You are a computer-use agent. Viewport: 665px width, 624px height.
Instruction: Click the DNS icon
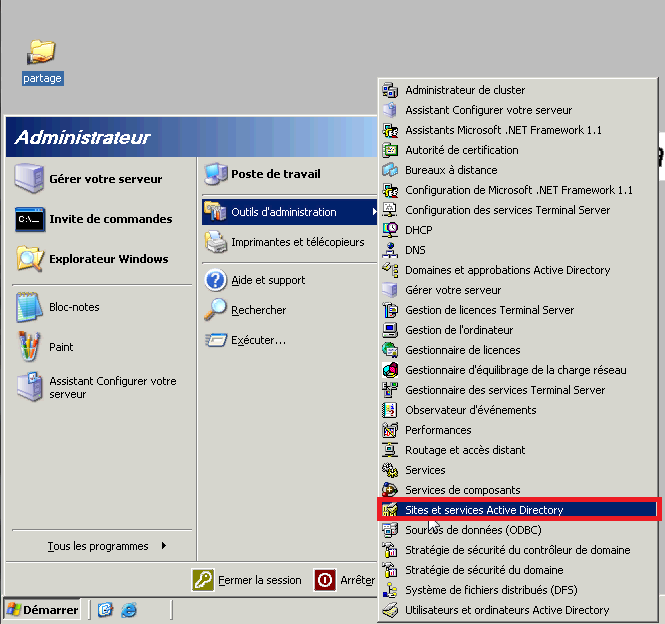(390, 250)
